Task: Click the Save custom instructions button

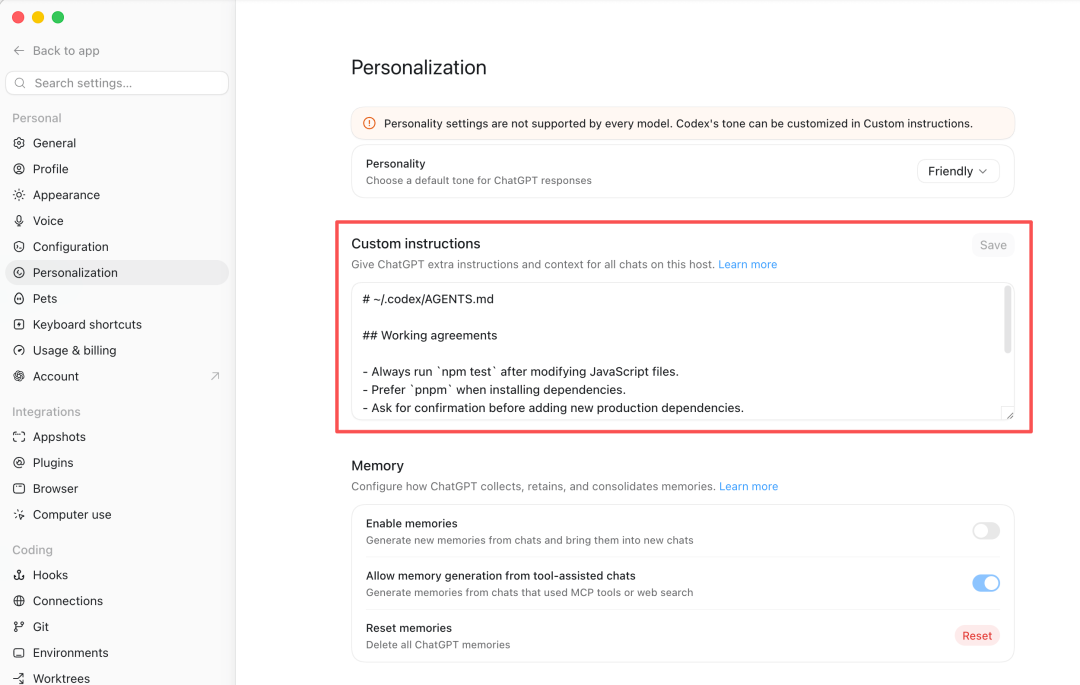Action: 993,245
